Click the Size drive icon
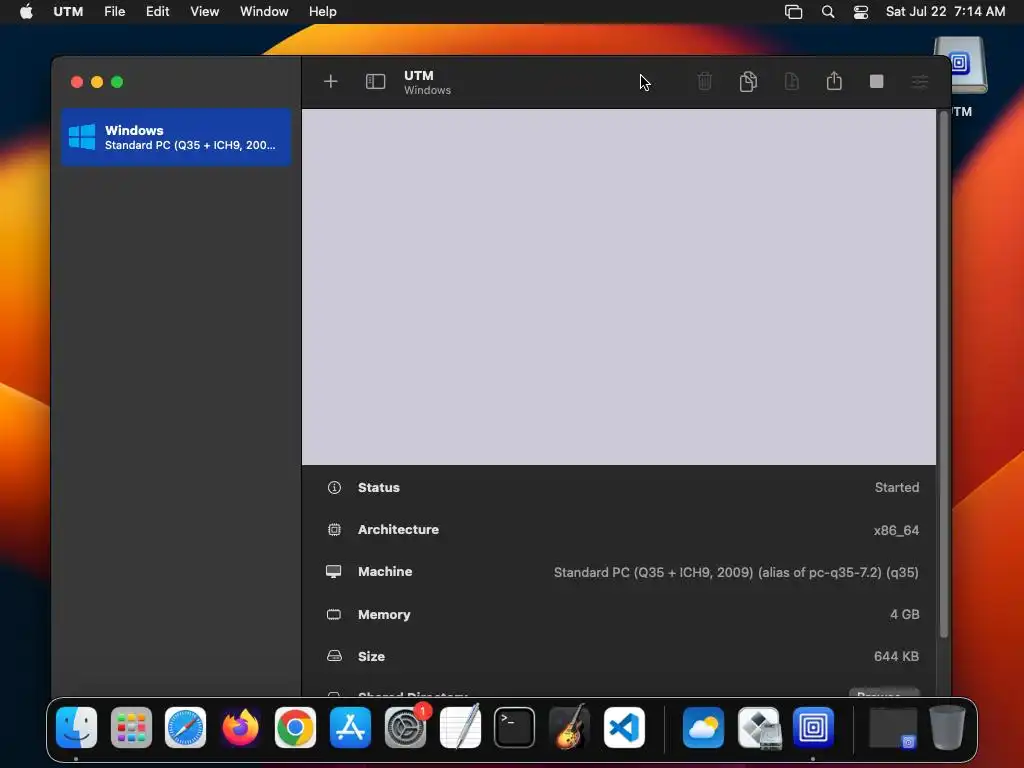The height and width of the screenshot is (768, 1024). click(x=334, y=656)
